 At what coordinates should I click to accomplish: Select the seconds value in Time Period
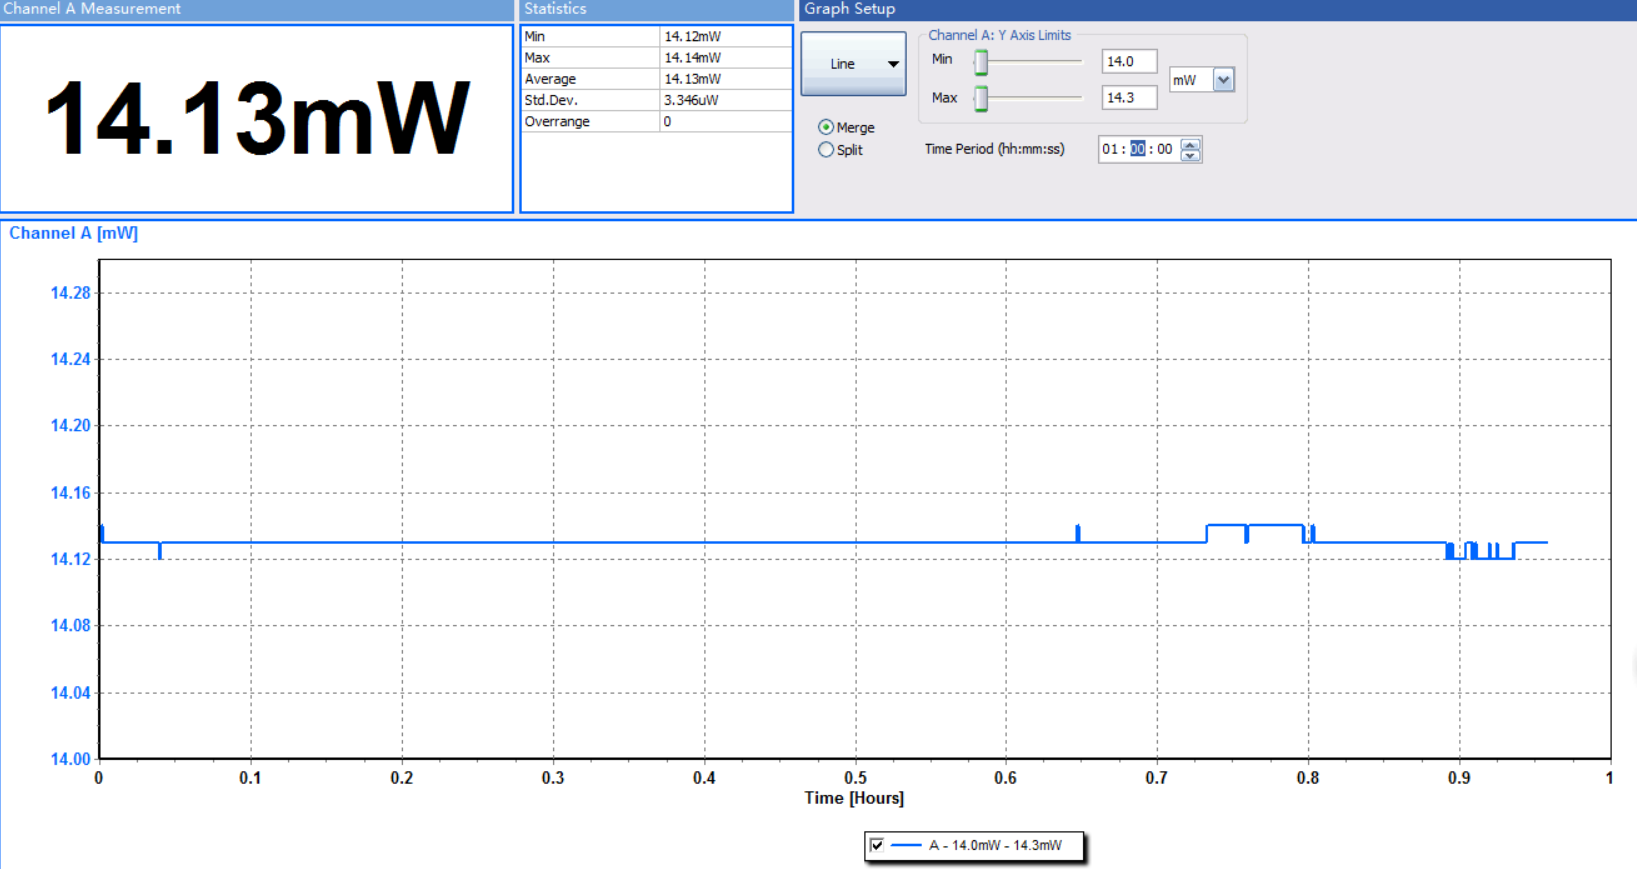1164,149
